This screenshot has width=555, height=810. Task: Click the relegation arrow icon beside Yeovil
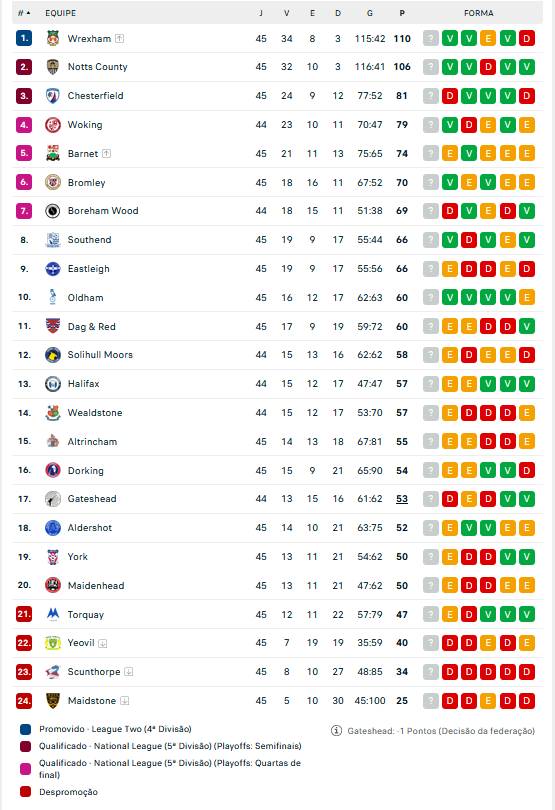pos(103,643)
